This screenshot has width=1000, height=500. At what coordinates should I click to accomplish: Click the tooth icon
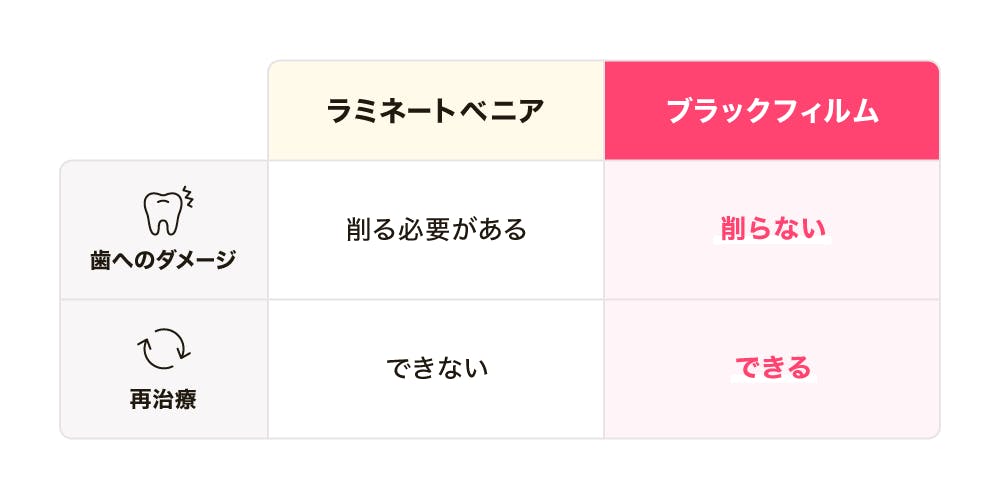point(162,214)
